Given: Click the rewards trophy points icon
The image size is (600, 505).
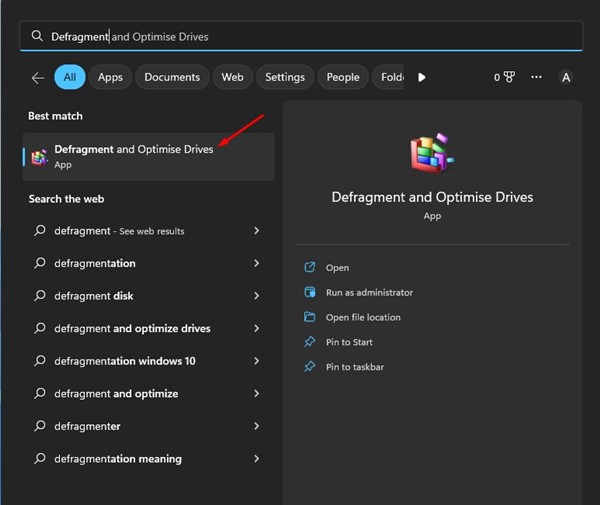Looking at the screenshot, I should pos(510,77).
